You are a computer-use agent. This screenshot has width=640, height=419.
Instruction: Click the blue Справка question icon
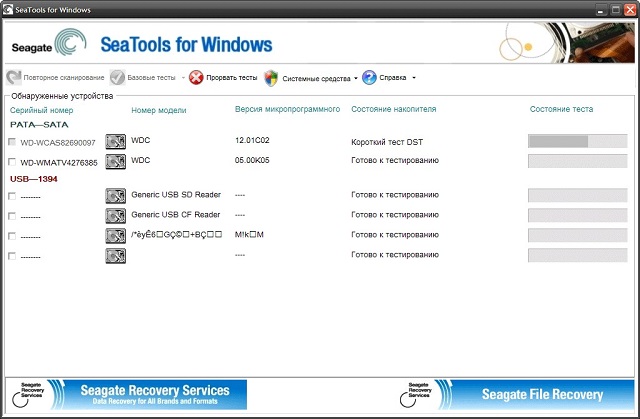[x=369, y=77]
